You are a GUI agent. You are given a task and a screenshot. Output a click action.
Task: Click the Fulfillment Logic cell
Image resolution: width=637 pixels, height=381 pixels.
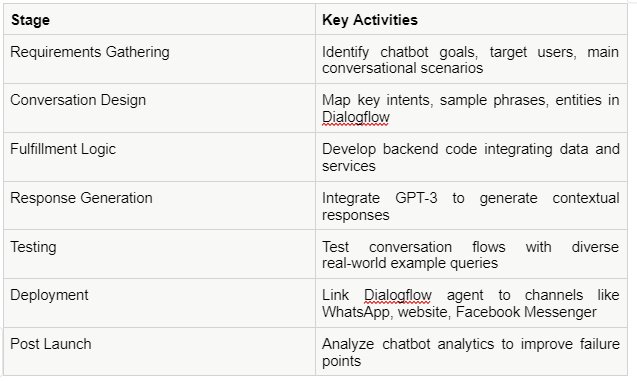159,157
